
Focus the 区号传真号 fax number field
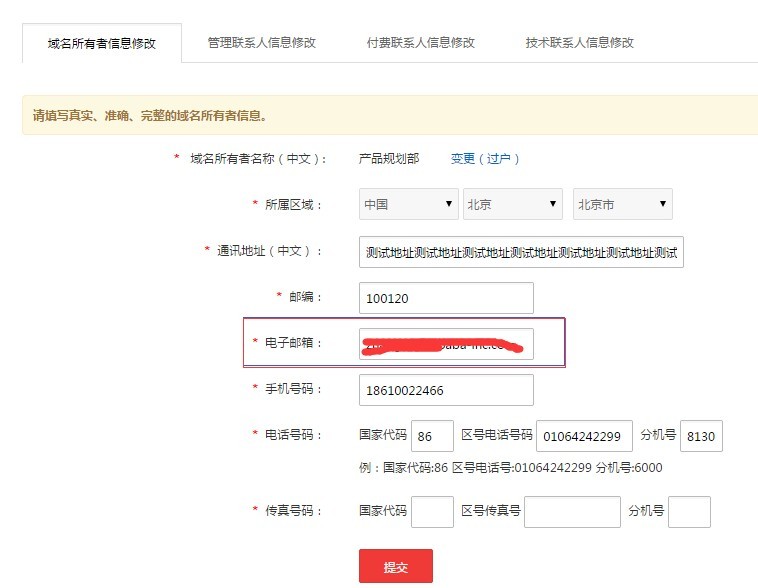point(572,511)
